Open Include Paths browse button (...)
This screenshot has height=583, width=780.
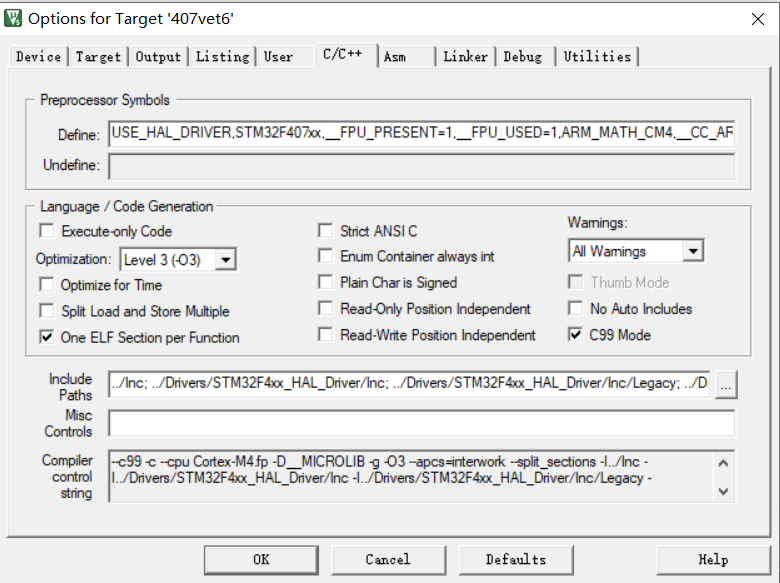726,385
